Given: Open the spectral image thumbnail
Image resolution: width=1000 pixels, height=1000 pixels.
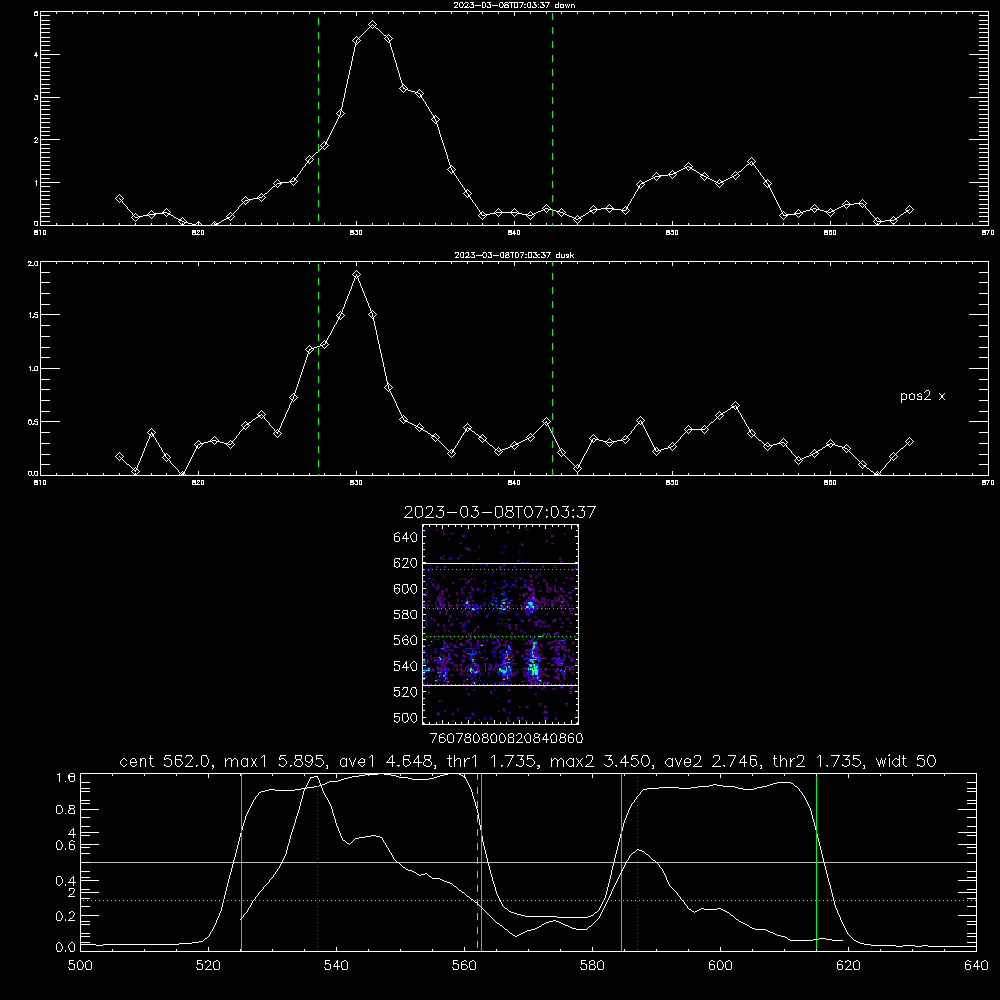Looking at the screenshot, I should coord(500,624).
